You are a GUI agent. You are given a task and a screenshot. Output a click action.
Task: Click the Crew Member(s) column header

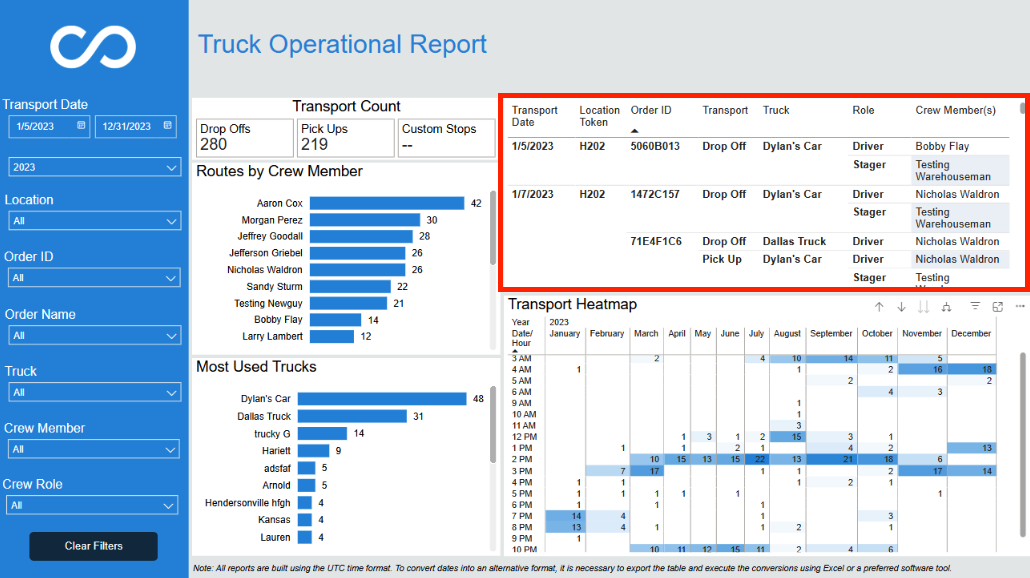pos(955,110)
